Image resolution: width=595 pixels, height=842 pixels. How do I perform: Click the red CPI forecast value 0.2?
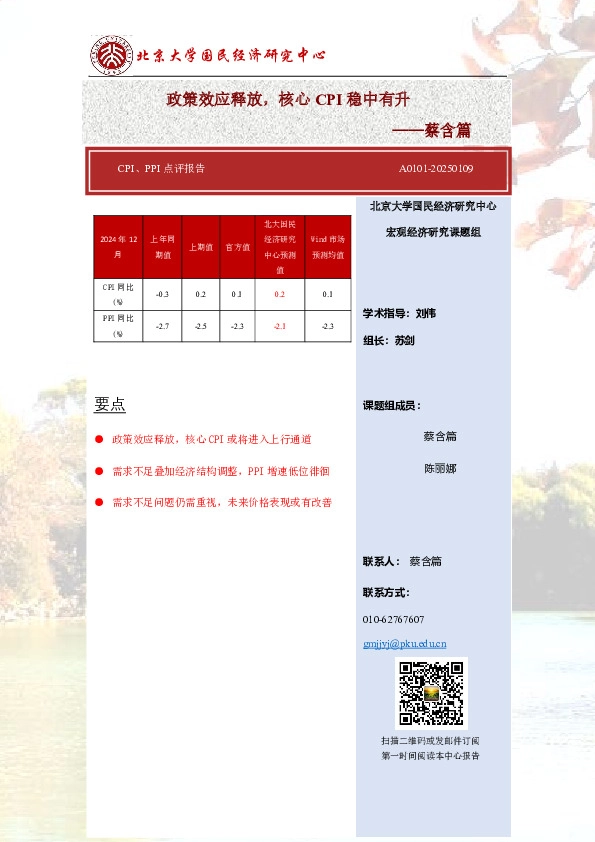pos(280,294)
